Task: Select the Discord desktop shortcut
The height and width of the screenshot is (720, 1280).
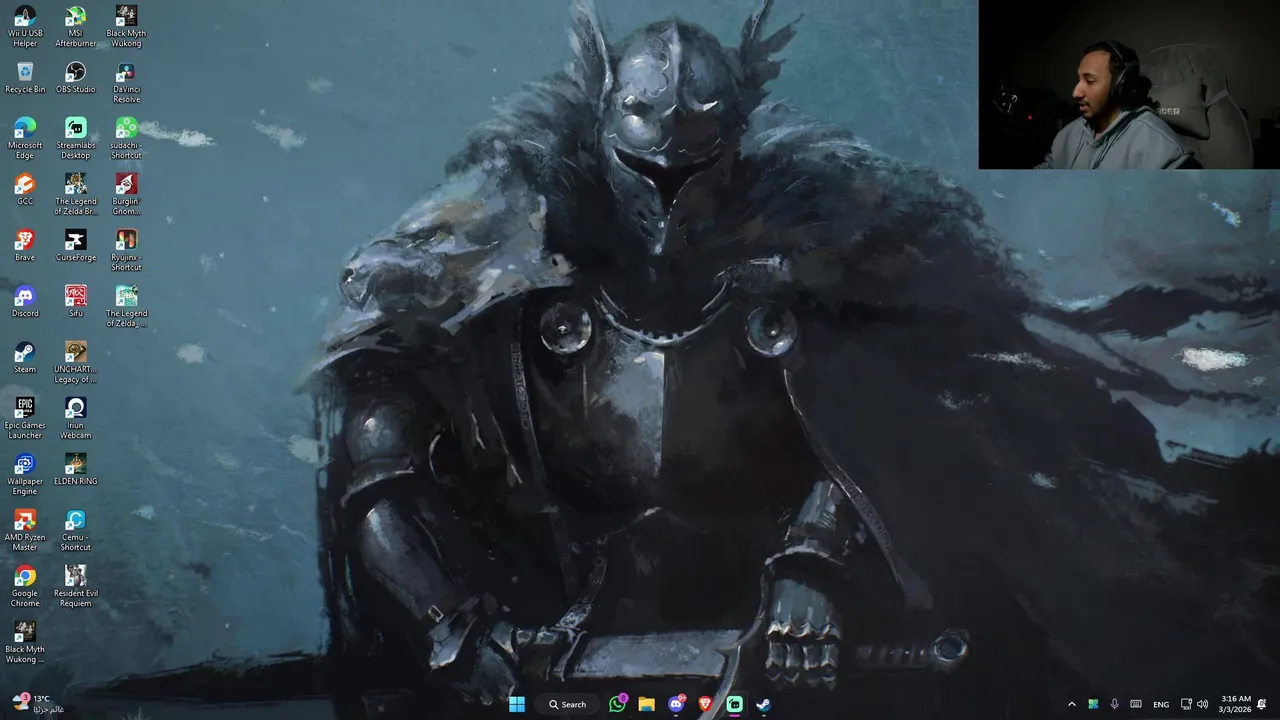Action: pyautogui.click(x=25, y=302)
